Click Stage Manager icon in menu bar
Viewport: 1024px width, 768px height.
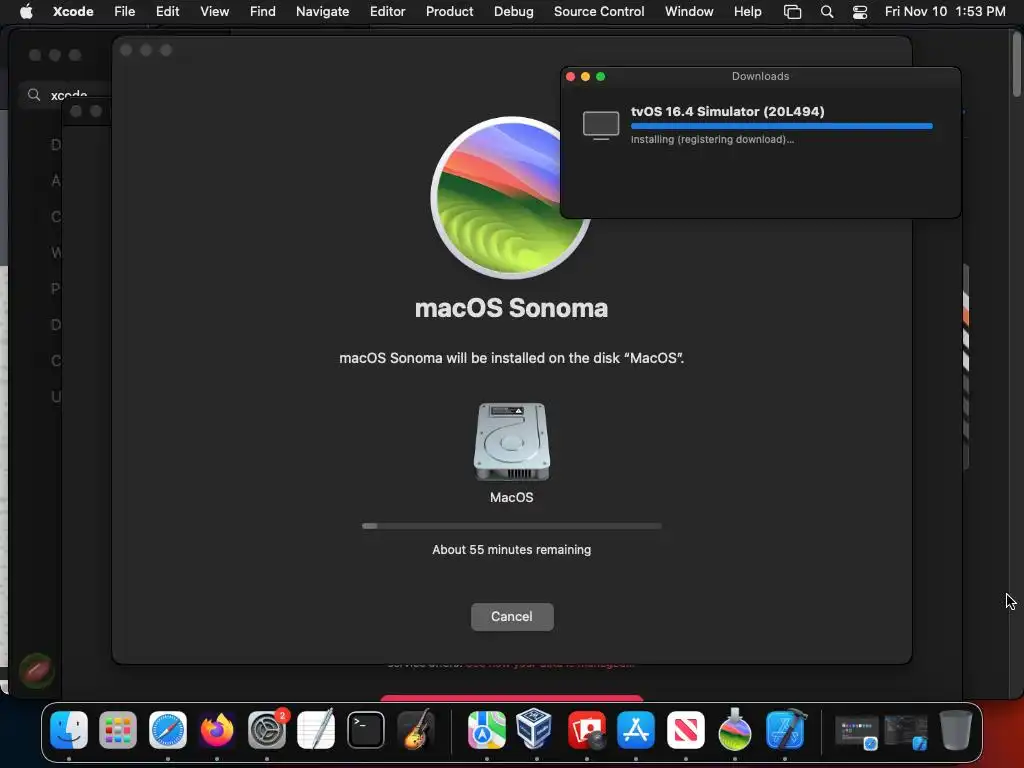(792, 12)
